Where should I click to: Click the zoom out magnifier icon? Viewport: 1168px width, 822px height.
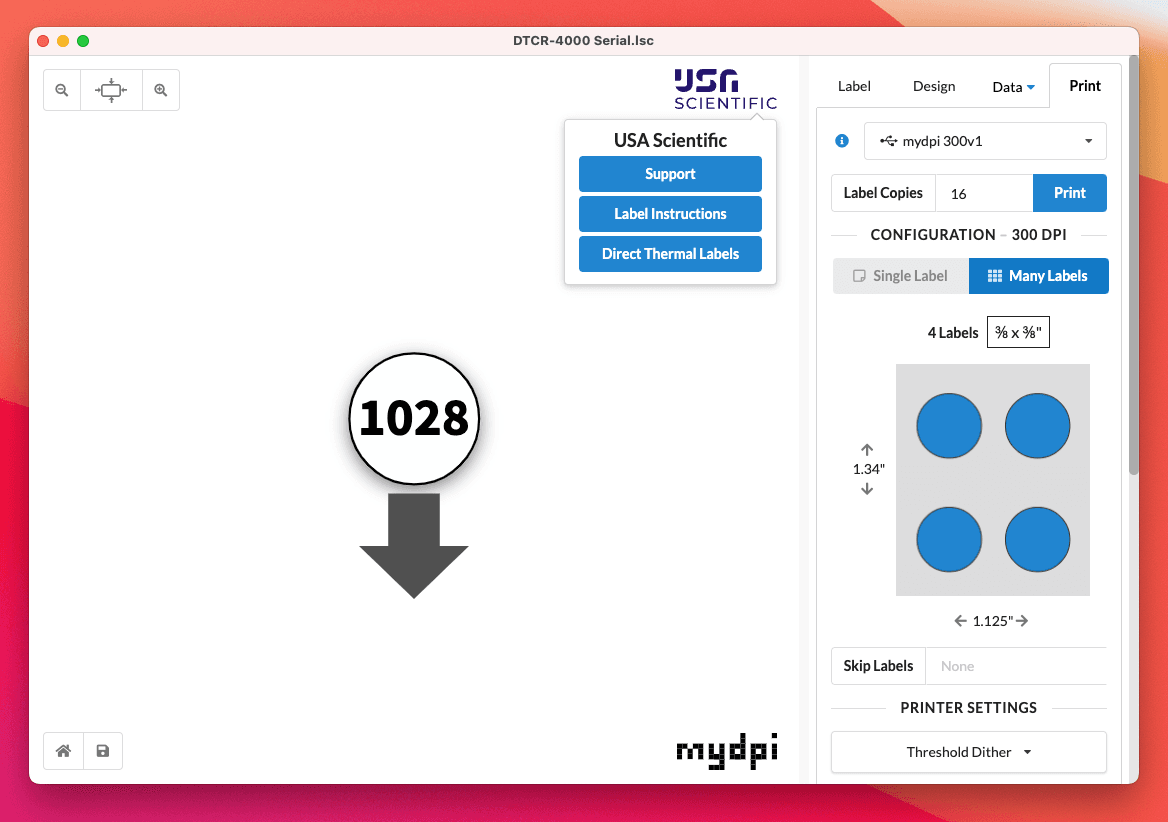click(62, 90)
